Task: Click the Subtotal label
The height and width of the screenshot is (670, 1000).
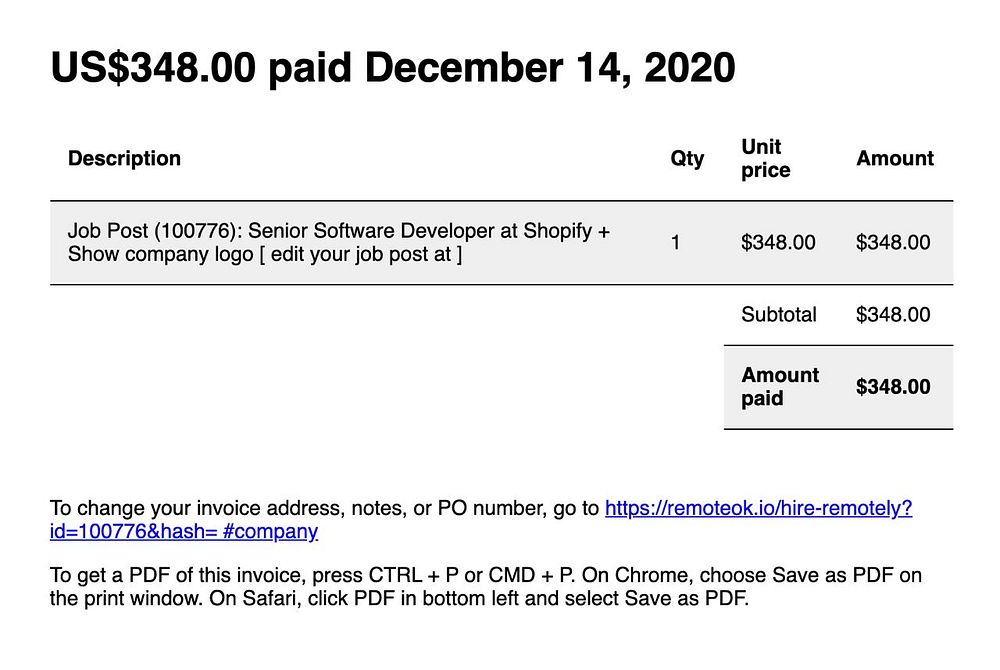Action: tap(779, 314)
